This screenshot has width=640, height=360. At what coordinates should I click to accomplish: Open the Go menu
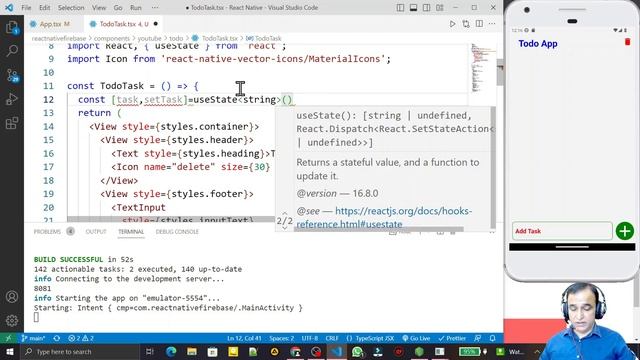click(118, 8)
